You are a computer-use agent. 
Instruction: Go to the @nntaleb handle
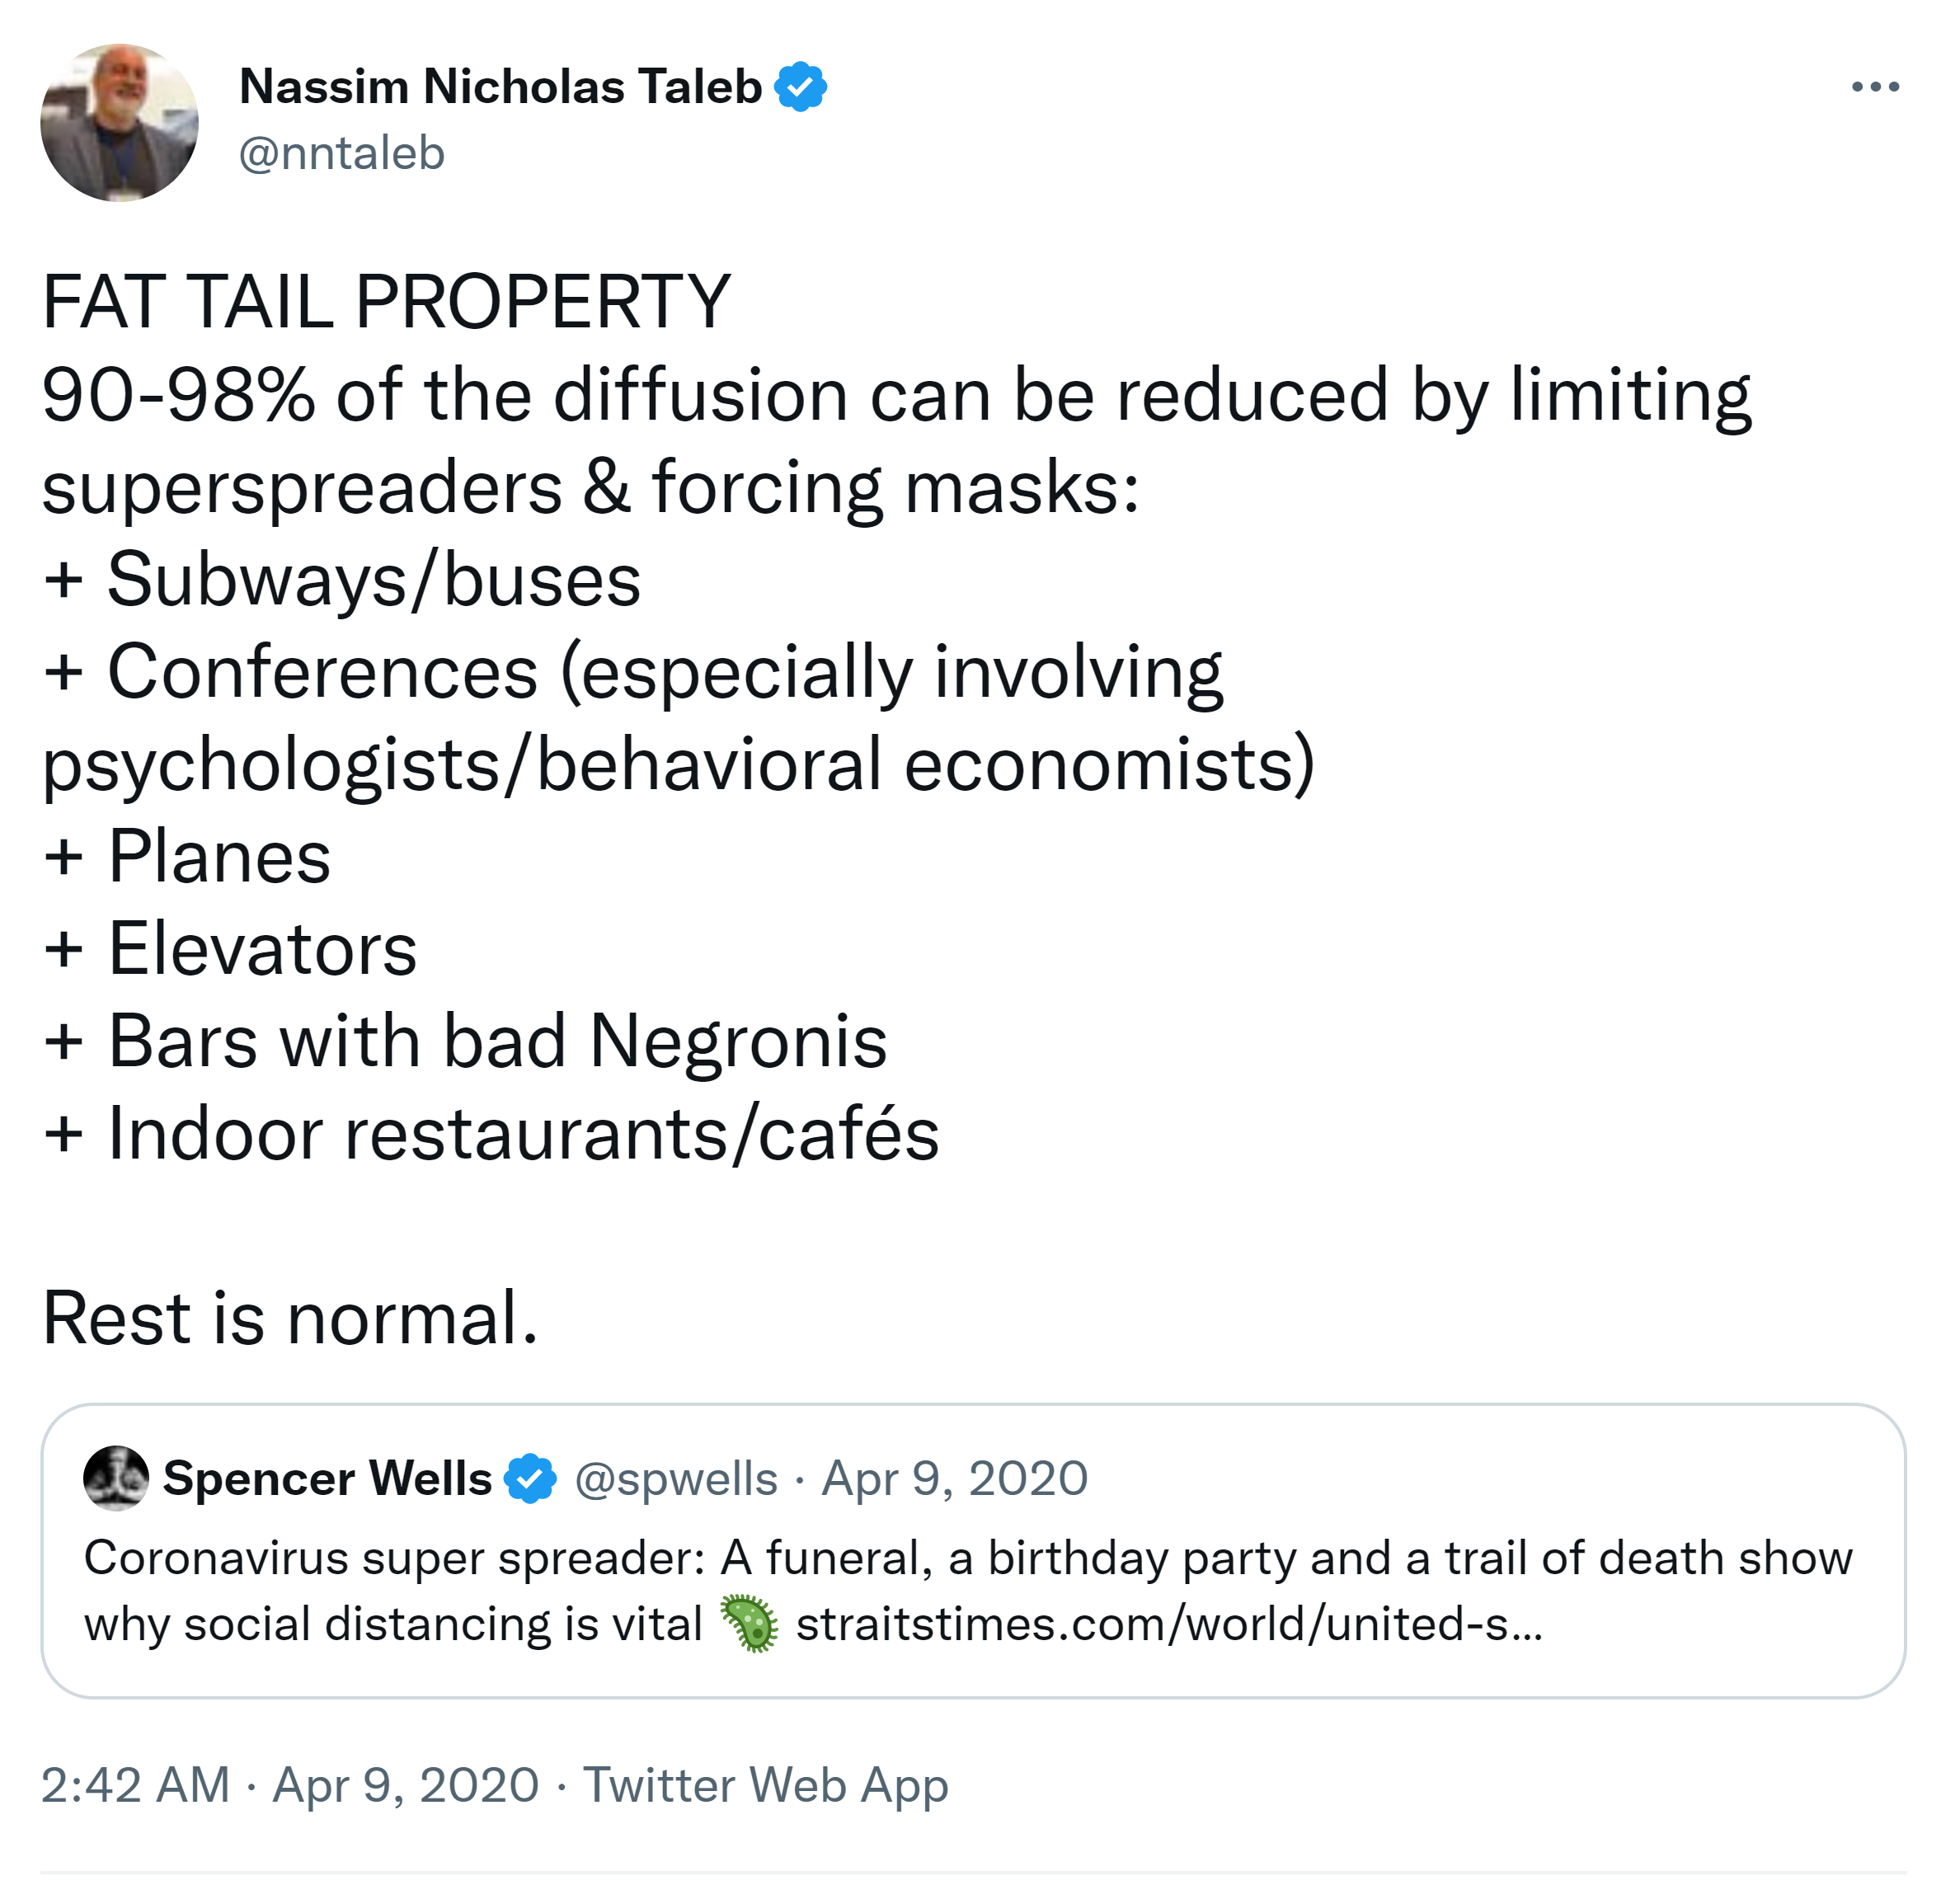[x=341, y=154]
